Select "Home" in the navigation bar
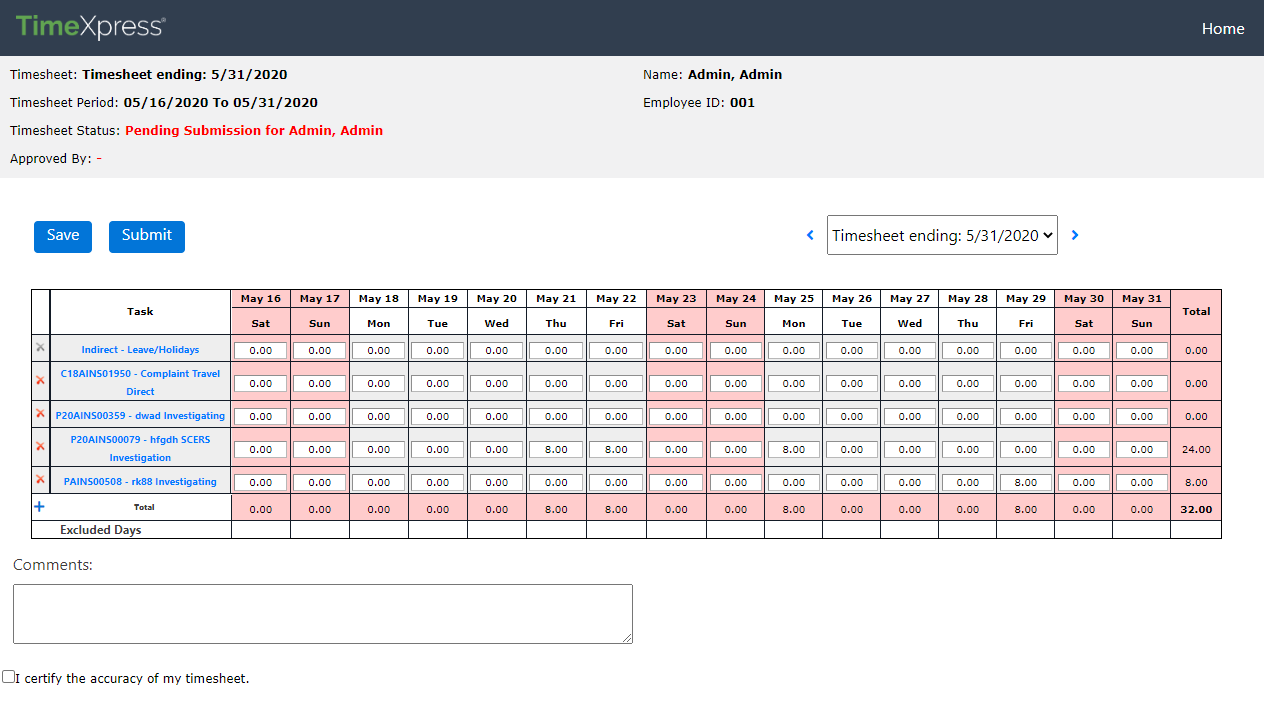1264x712 pixels. [1223, 28]
